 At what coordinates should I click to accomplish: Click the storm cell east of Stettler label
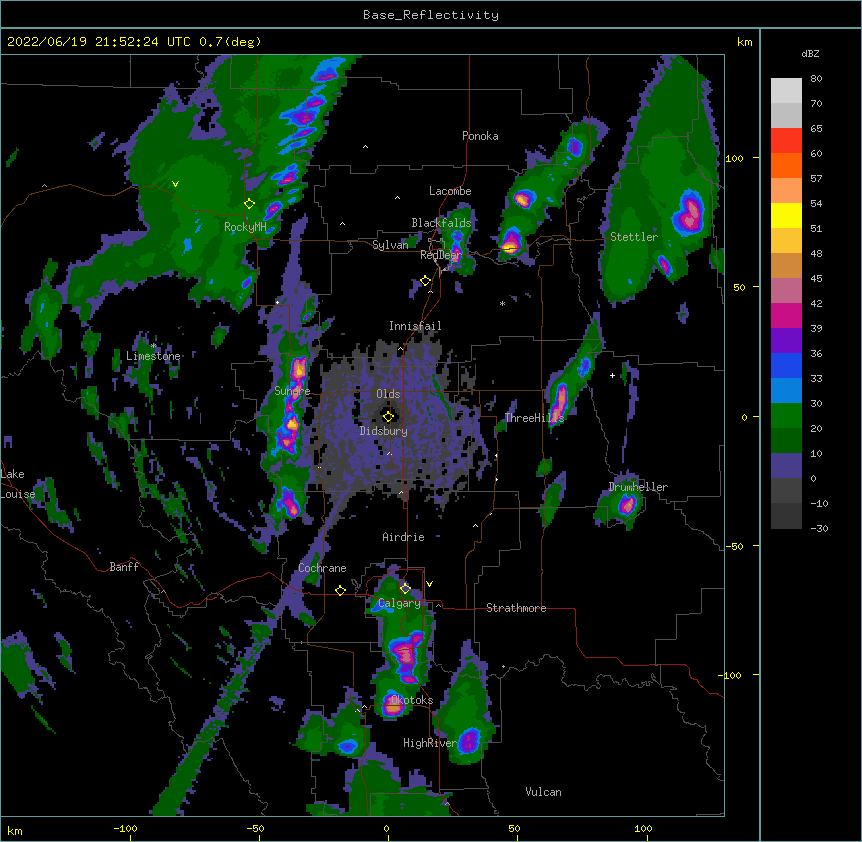(x=688, y=213)
